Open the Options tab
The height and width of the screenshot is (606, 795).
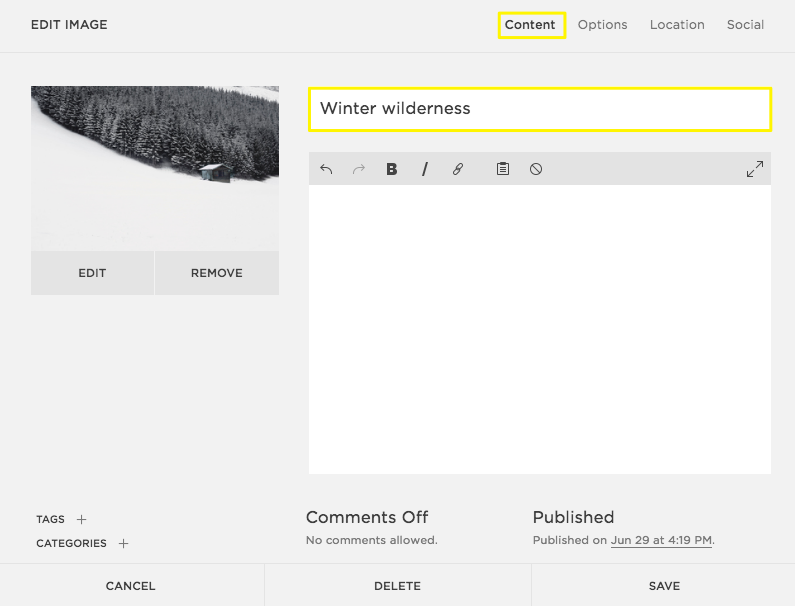coord(602,25)
